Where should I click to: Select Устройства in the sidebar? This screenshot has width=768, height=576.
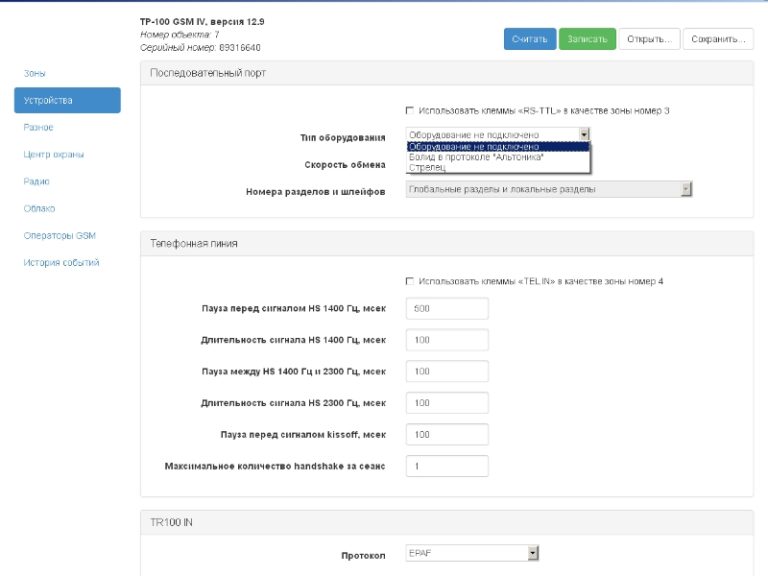[x=67, y=100]
